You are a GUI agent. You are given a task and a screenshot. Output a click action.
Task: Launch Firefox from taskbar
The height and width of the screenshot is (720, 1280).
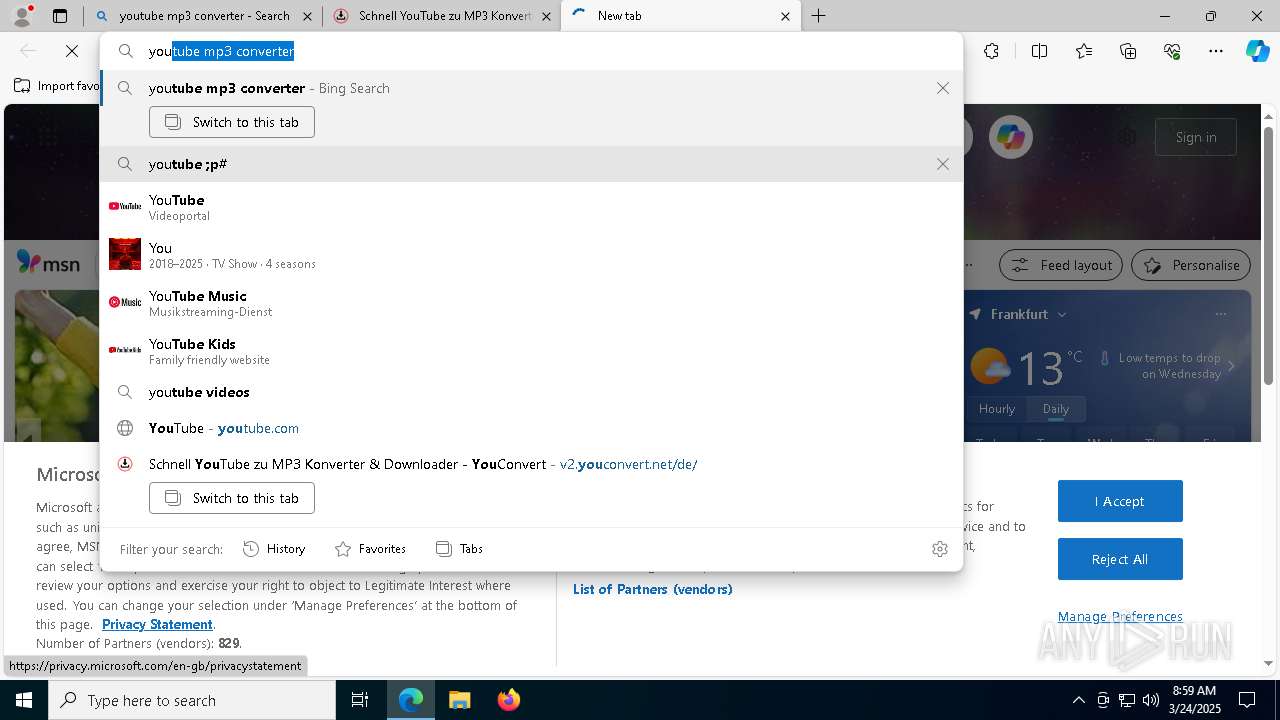(x=508, y=700)
